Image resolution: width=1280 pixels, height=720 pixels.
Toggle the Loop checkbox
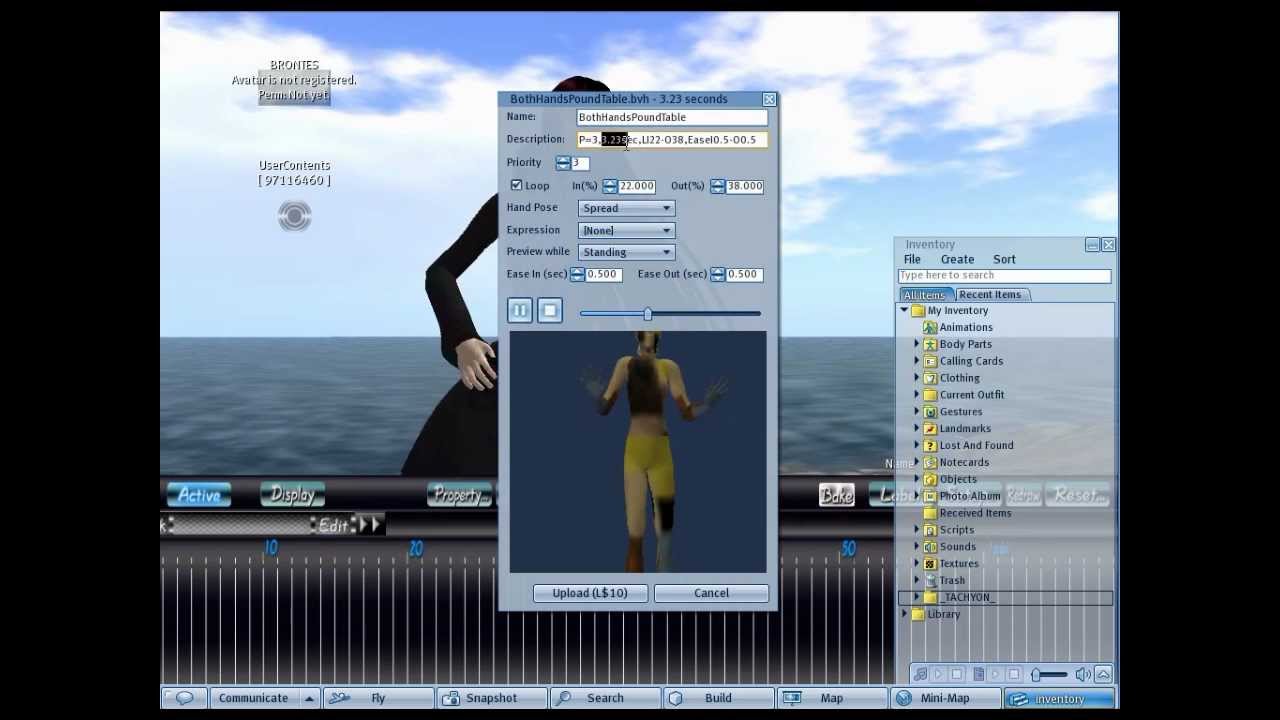[516, 185]
